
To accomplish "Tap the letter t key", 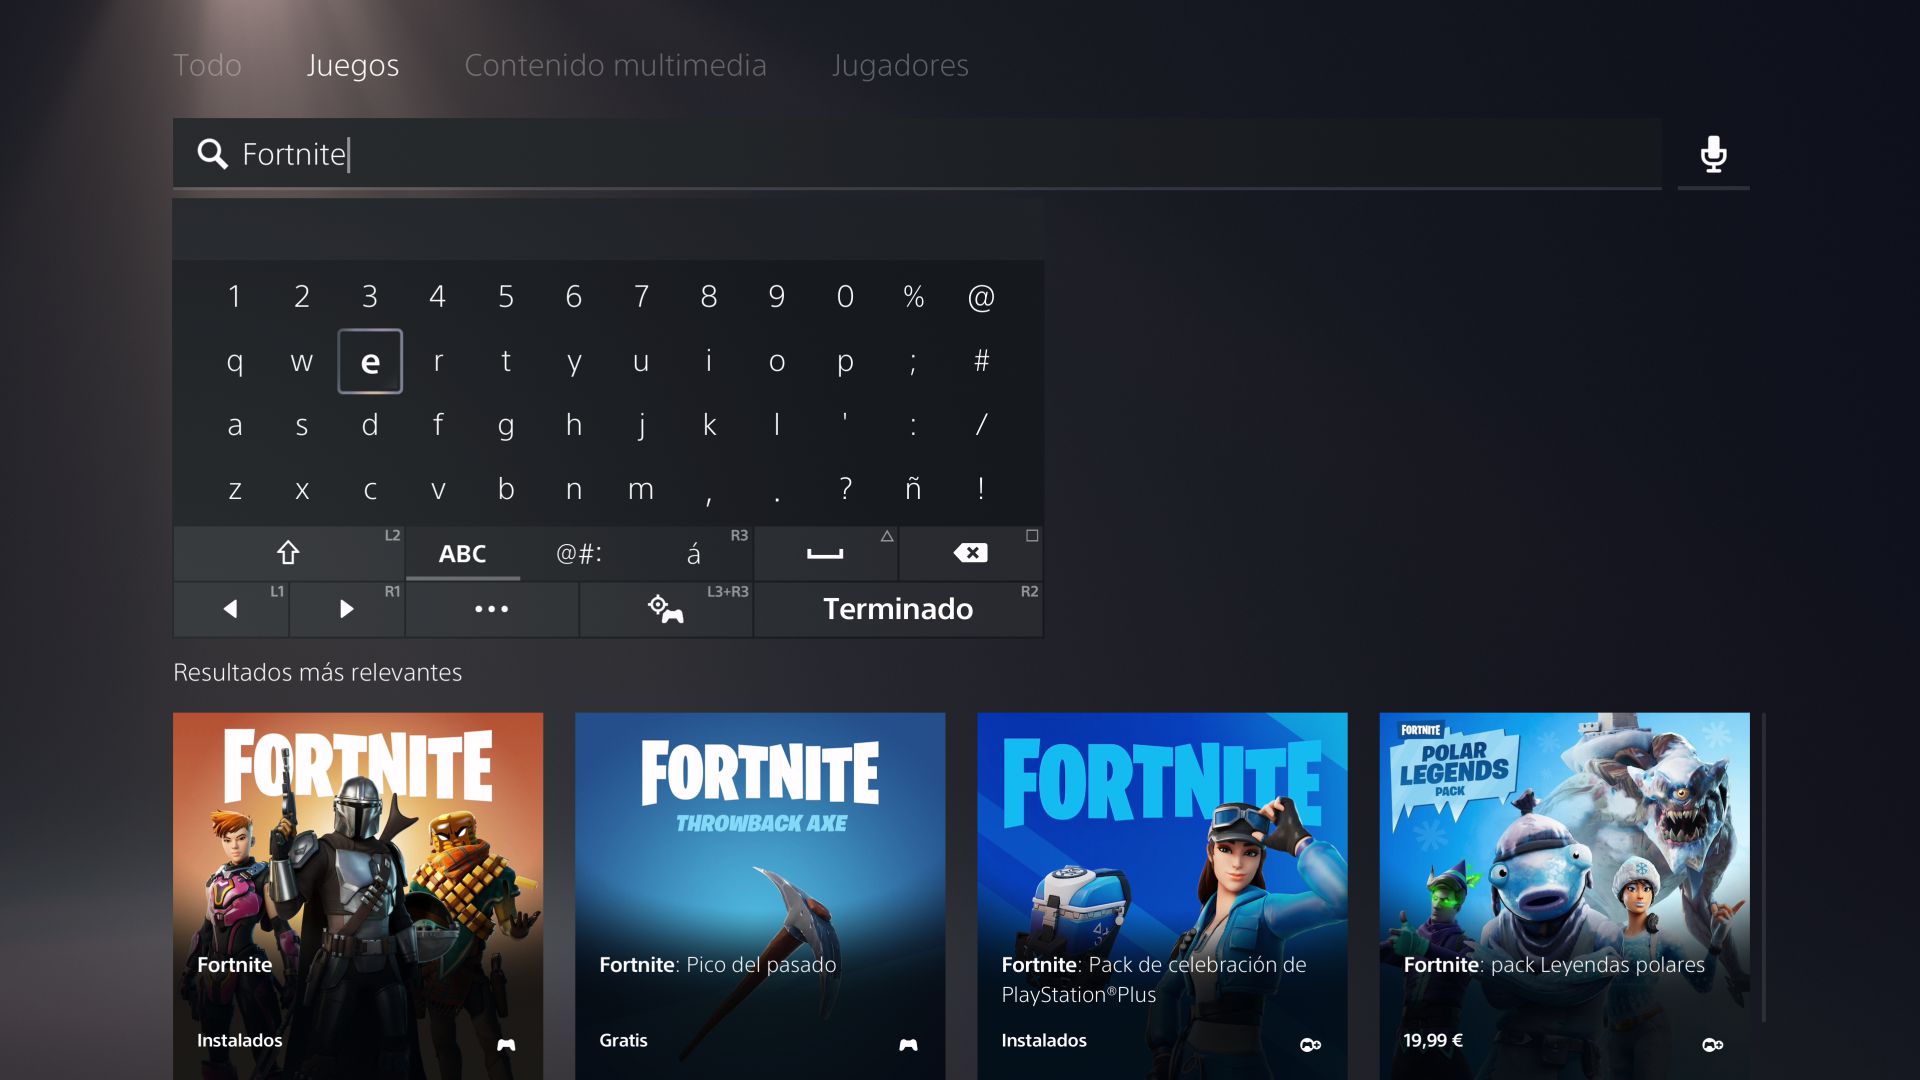I will coord(506,361).
